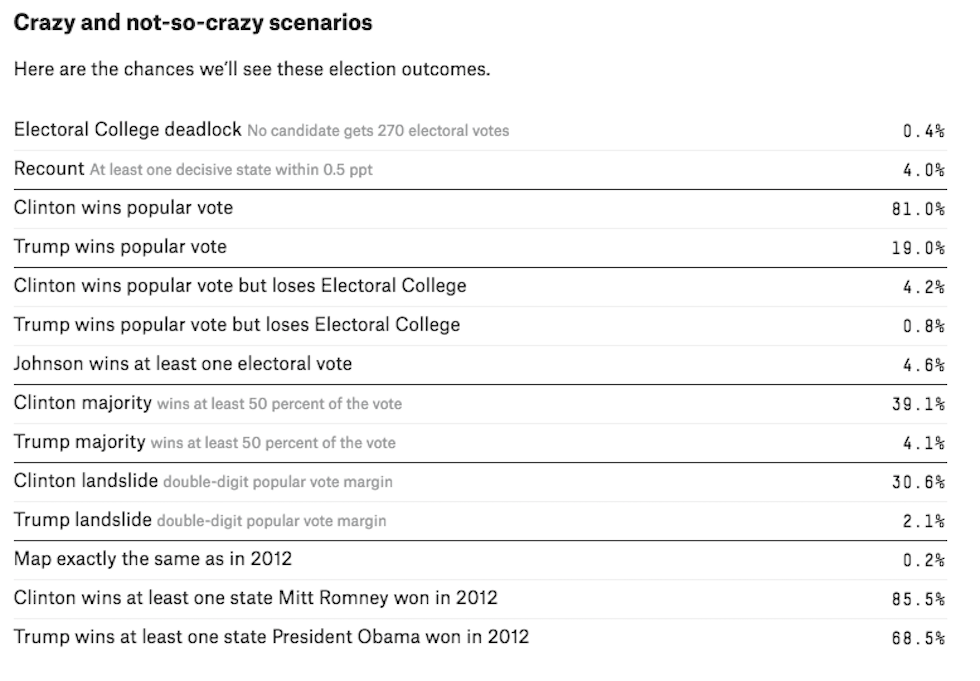Select the Electoral College deadlock row label
The width and height of the screenshot is (980, 681).
pos(128,130)
